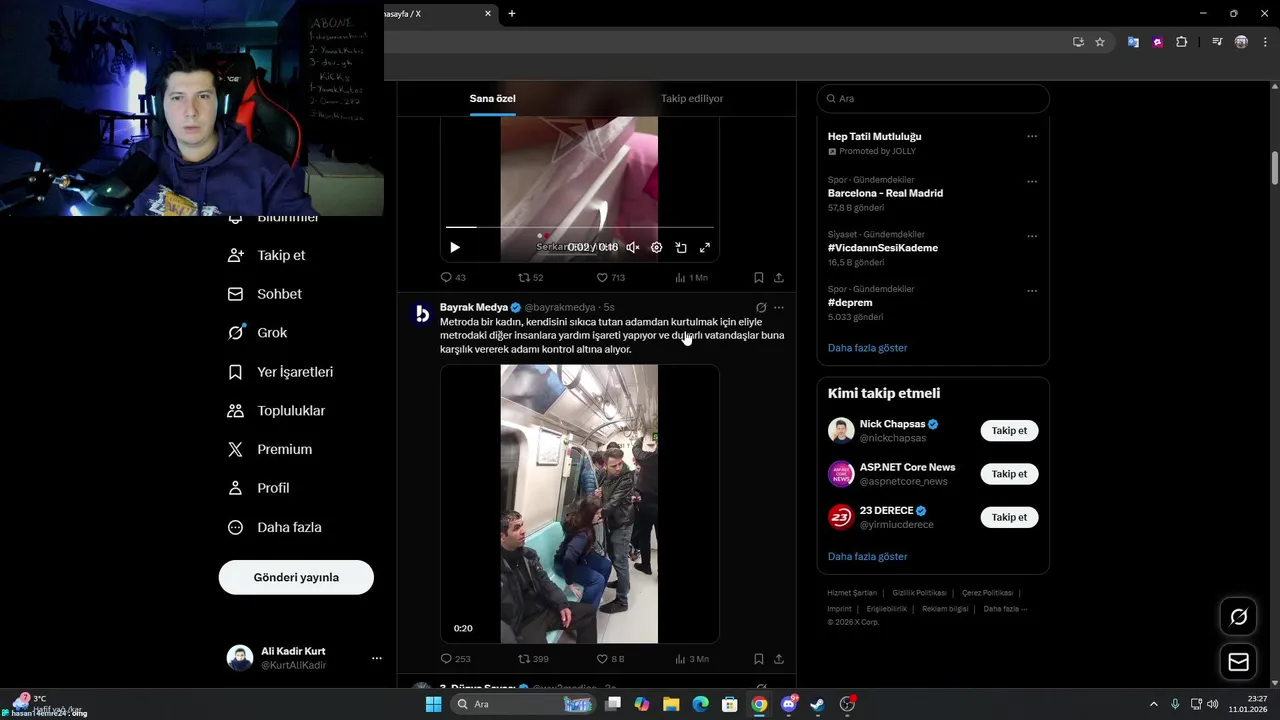
Task: Open the Takip et item in the sidebar
Action: tap(267, 255)
